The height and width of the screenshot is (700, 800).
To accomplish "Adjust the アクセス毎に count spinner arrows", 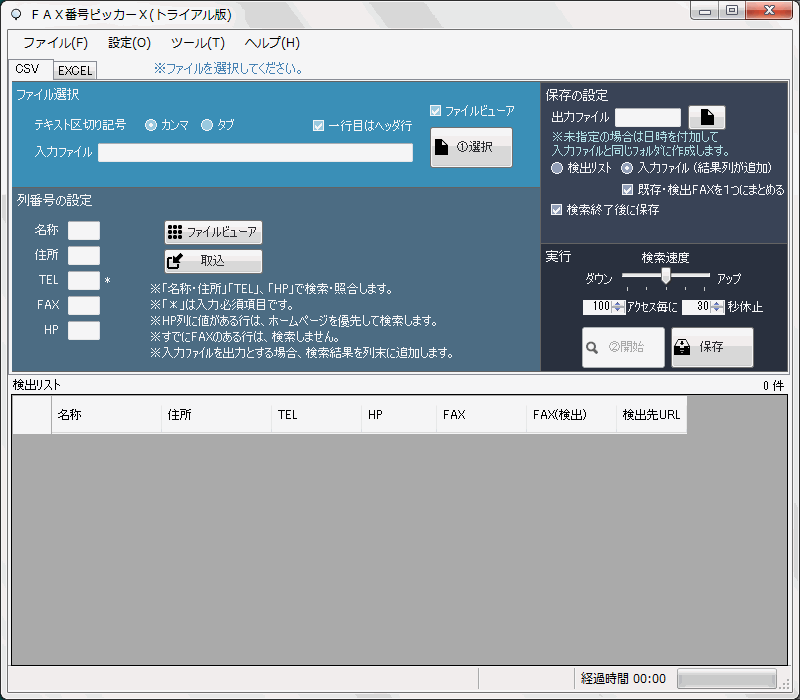I will (618, 307).
